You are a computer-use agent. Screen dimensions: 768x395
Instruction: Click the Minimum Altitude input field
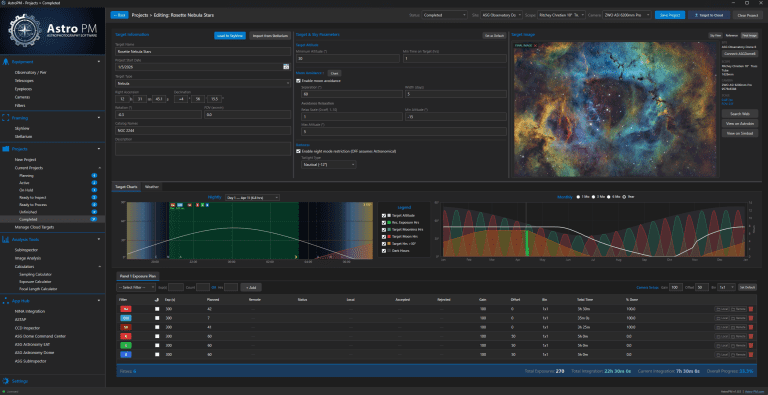348,58
